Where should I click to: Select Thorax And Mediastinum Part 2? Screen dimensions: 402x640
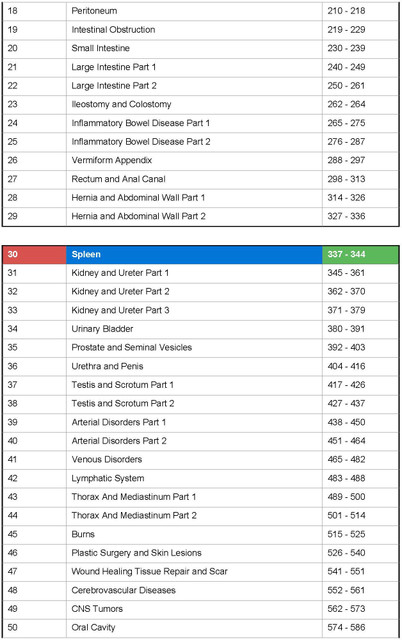pyautogui.click(x=200, y=516)
